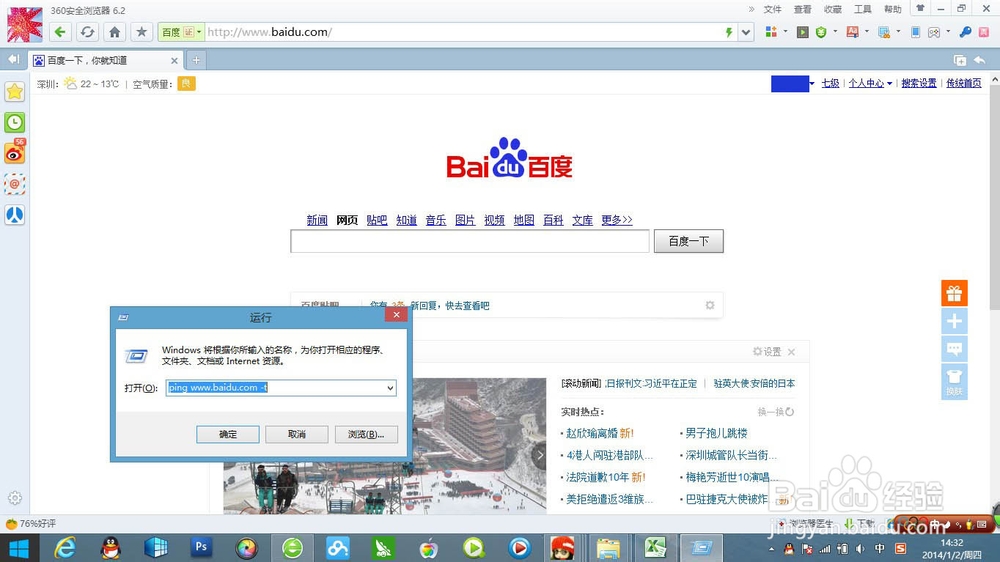Screen dimensions: 1000x562
Task: Expand the extensions grid dropdown arrow
Action: (785, 31)
